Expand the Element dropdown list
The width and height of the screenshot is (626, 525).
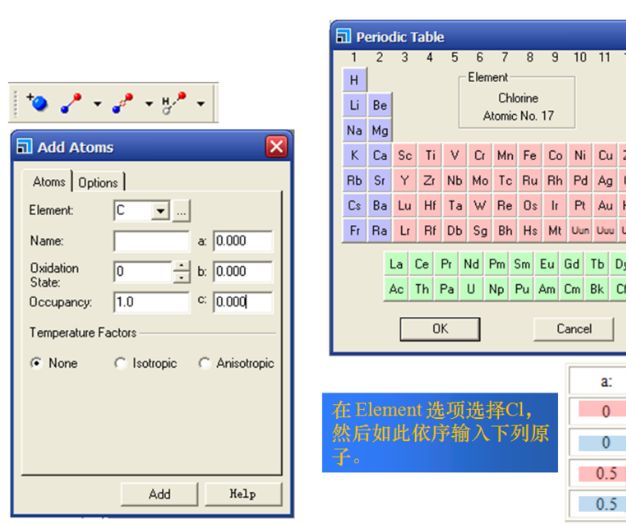pos(159,212)
